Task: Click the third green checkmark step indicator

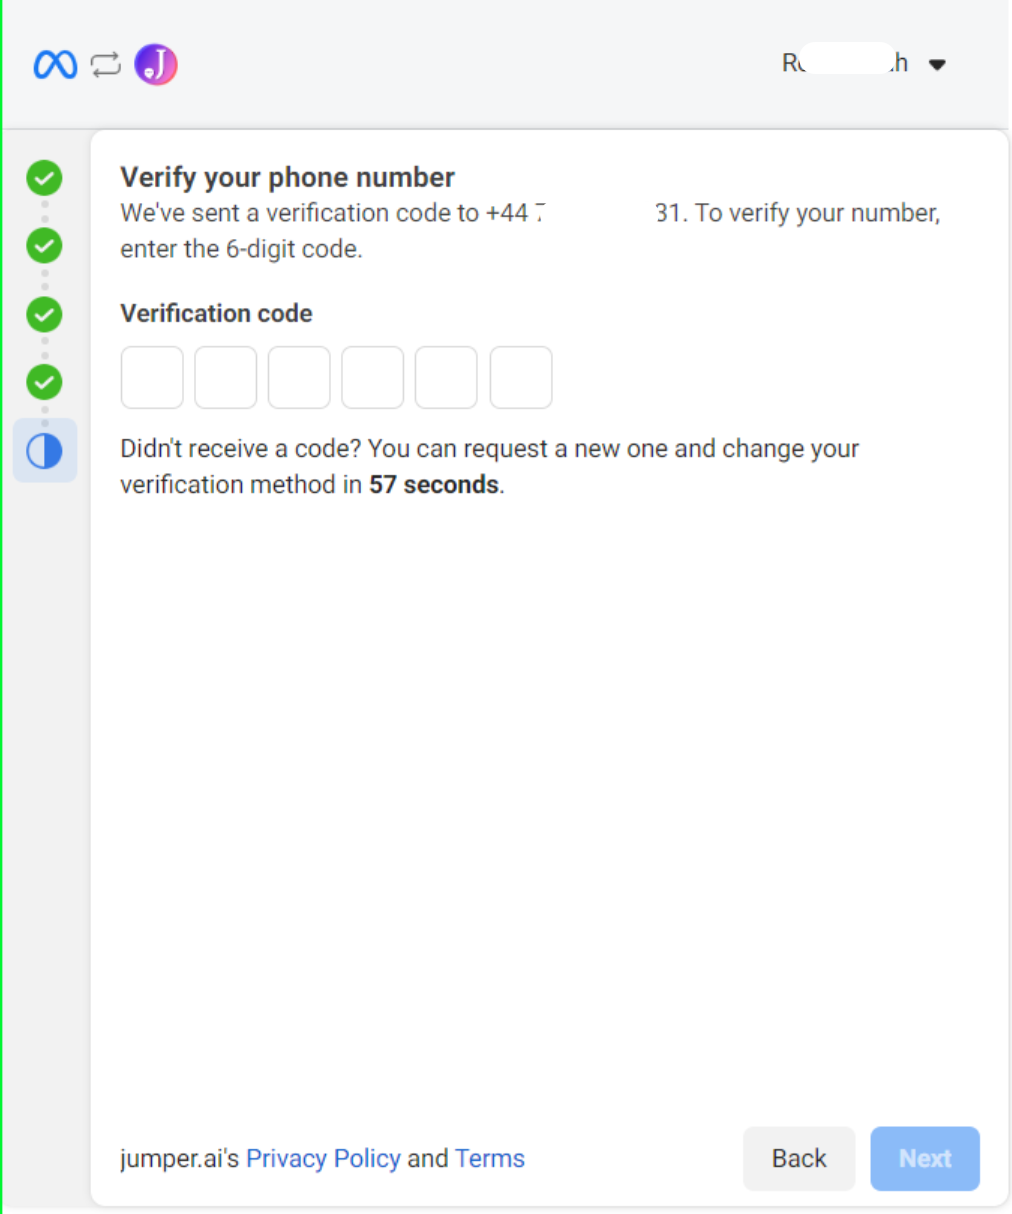Action: click(44, 313)
